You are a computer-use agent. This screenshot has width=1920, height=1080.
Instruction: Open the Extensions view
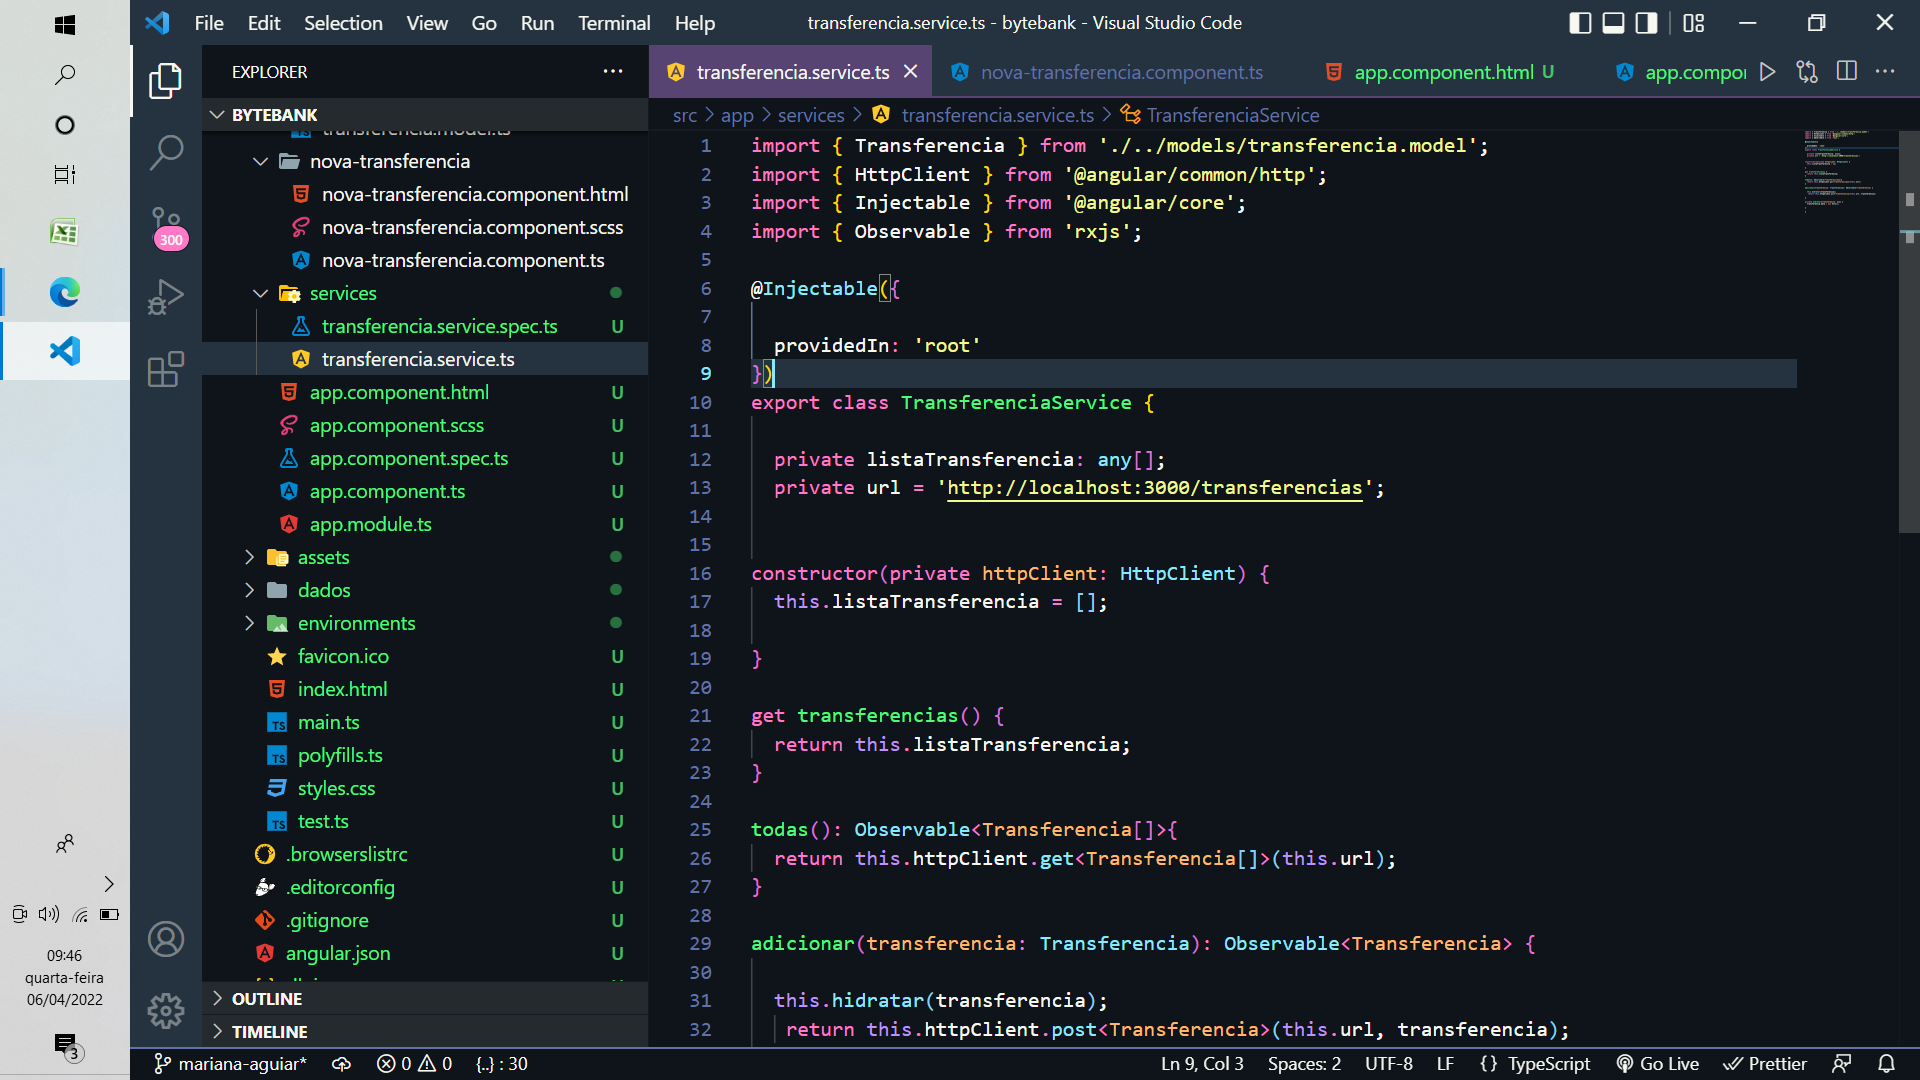pos(165,369)
